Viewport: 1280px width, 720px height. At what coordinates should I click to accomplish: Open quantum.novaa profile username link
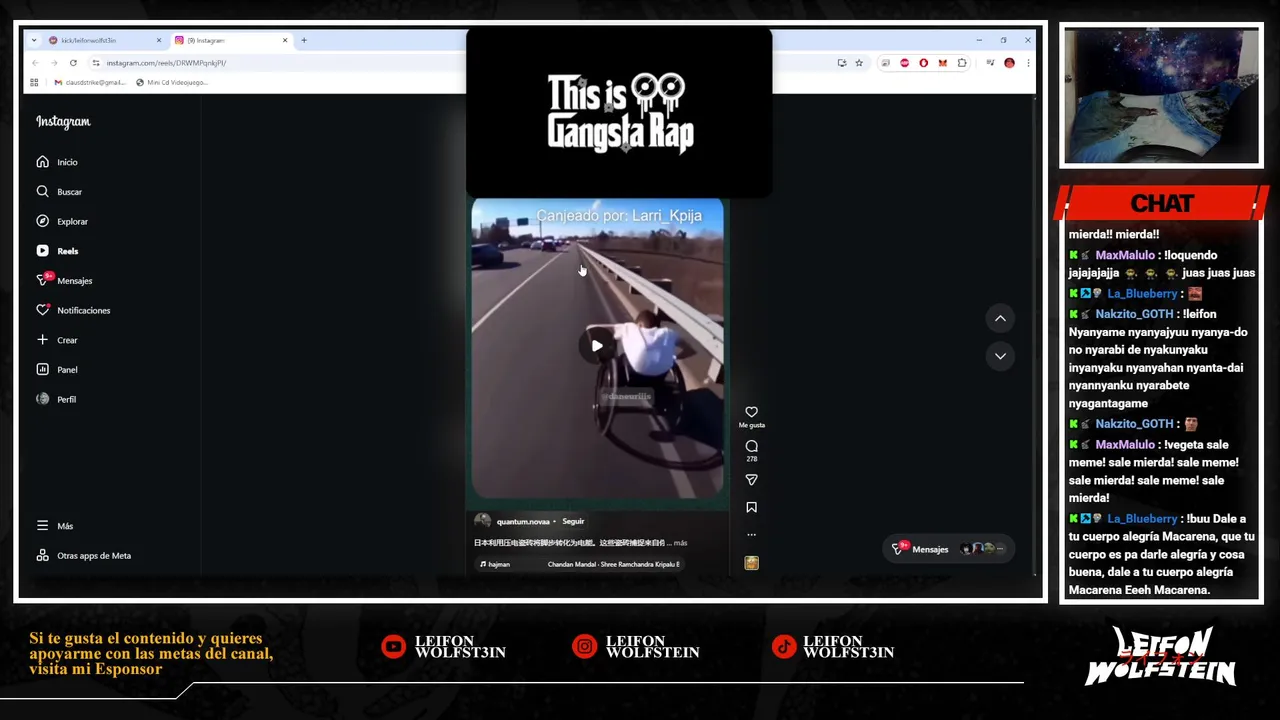(523, 522)
